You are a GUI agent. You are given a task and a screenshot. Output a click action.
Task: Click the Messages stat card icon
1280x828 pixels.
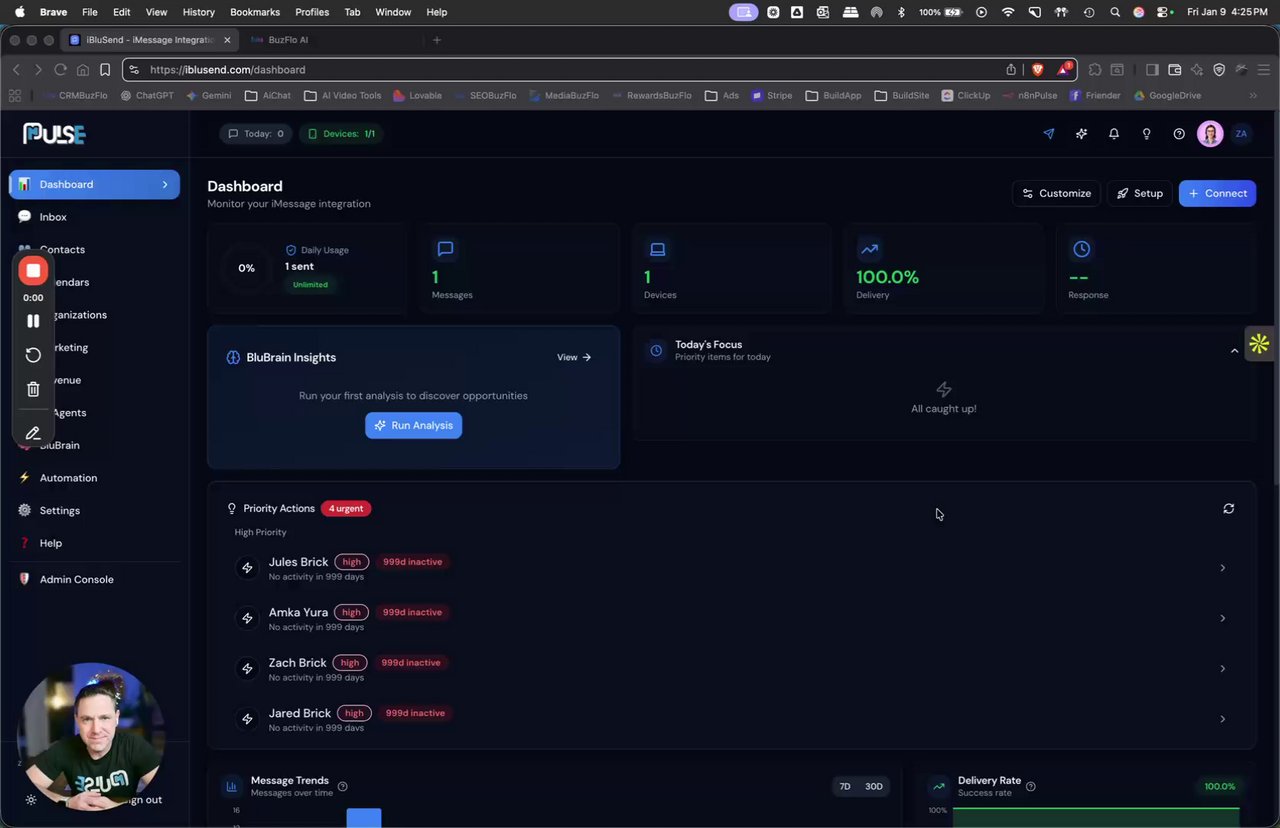click(446, 249)
